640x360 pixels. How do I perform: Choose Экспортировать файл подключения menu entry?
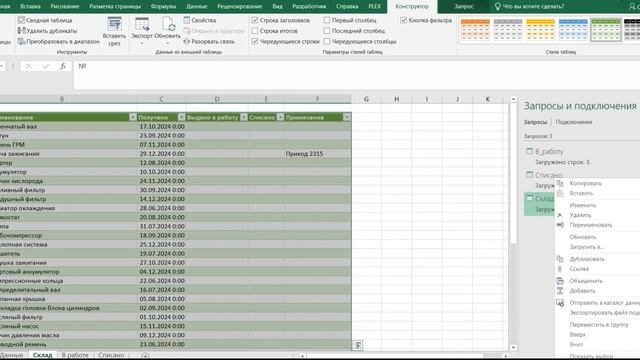pyautogui.click(x=604, y=313)
